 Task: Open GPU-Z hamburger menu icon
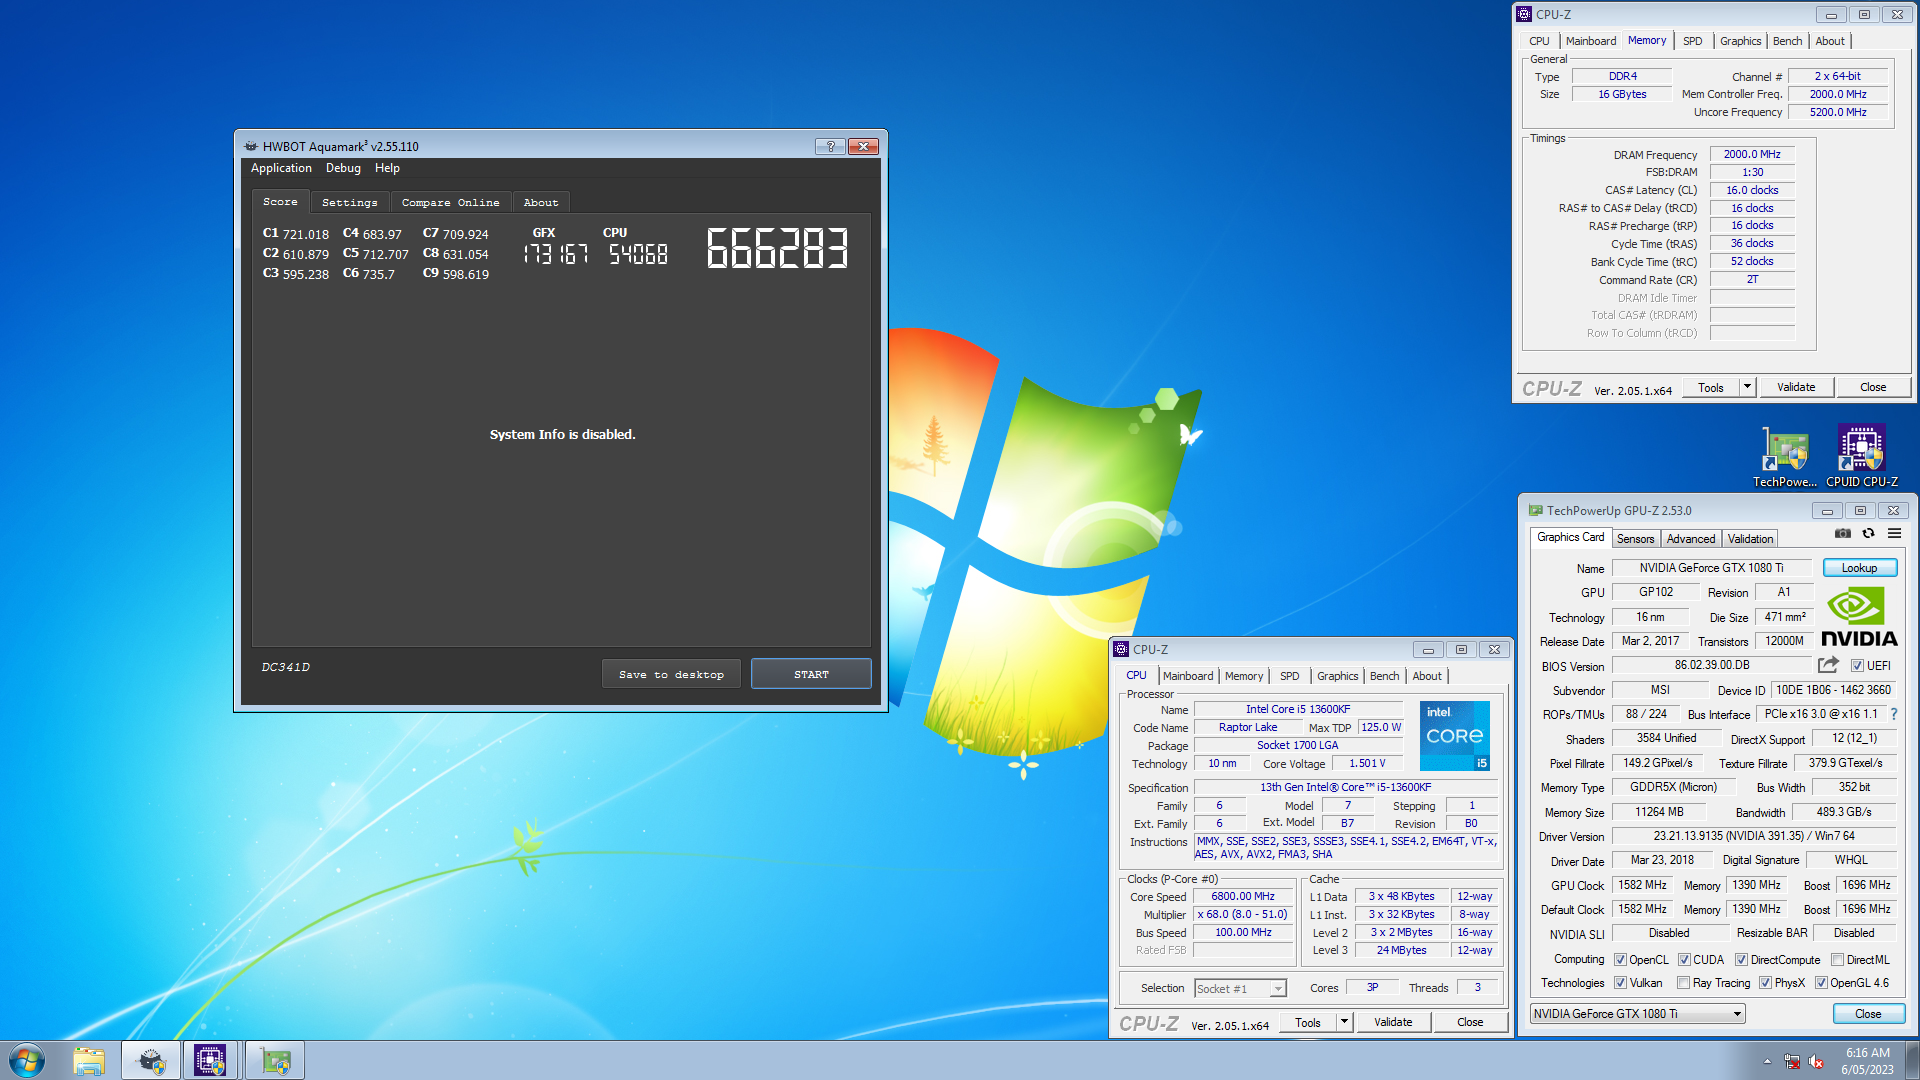[1894, 534]
